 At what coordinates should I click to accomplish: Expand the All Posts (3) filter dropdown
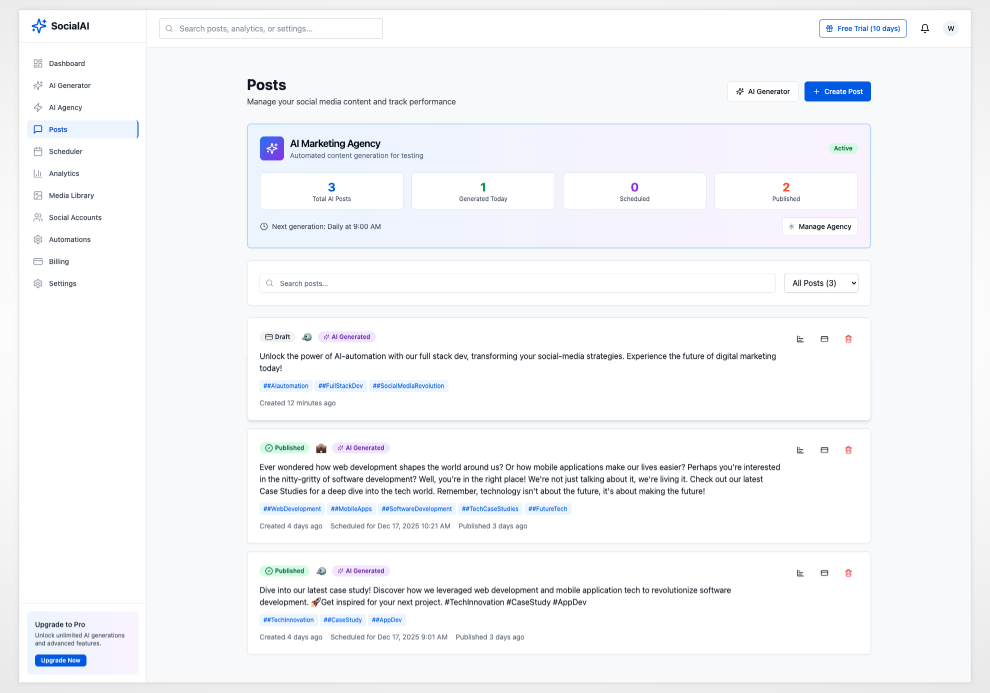(820, 284)
